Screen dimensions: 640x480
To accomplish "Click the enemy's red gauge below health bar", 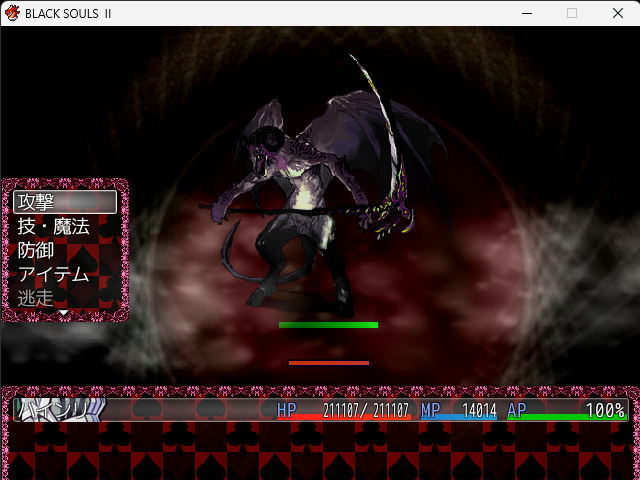I will click(328, 363).
